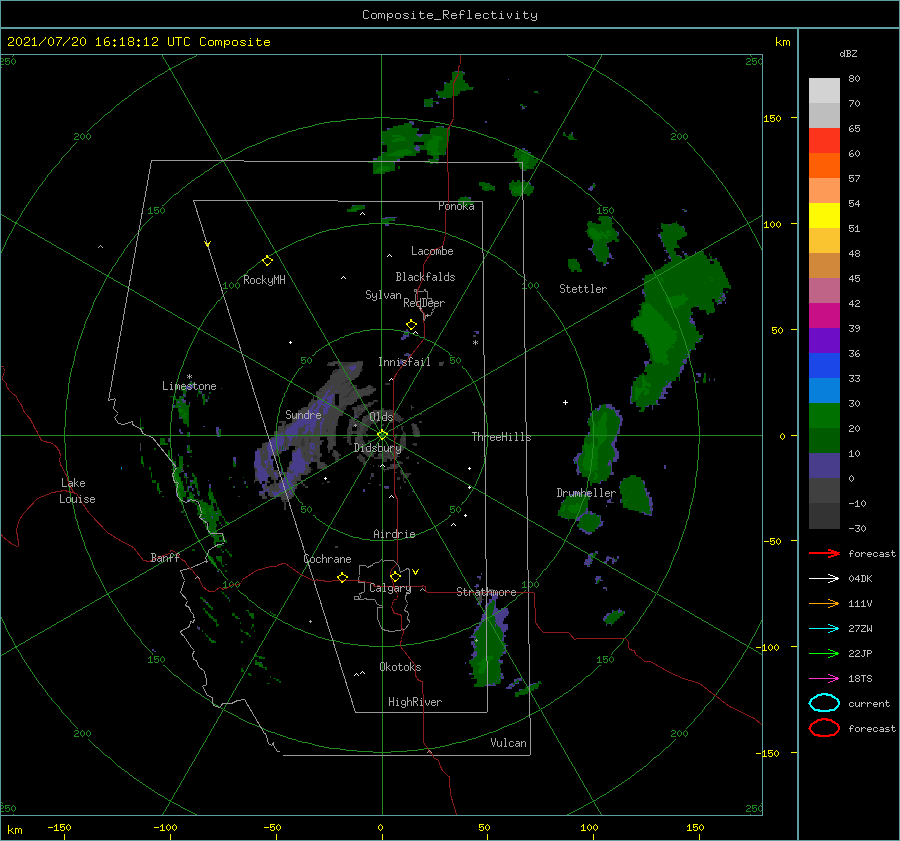Click the lightest gray 70-80 dBZ swatch
Image resolution: width=900 pixels, height=841 pixels.
[x=824, y=91]
